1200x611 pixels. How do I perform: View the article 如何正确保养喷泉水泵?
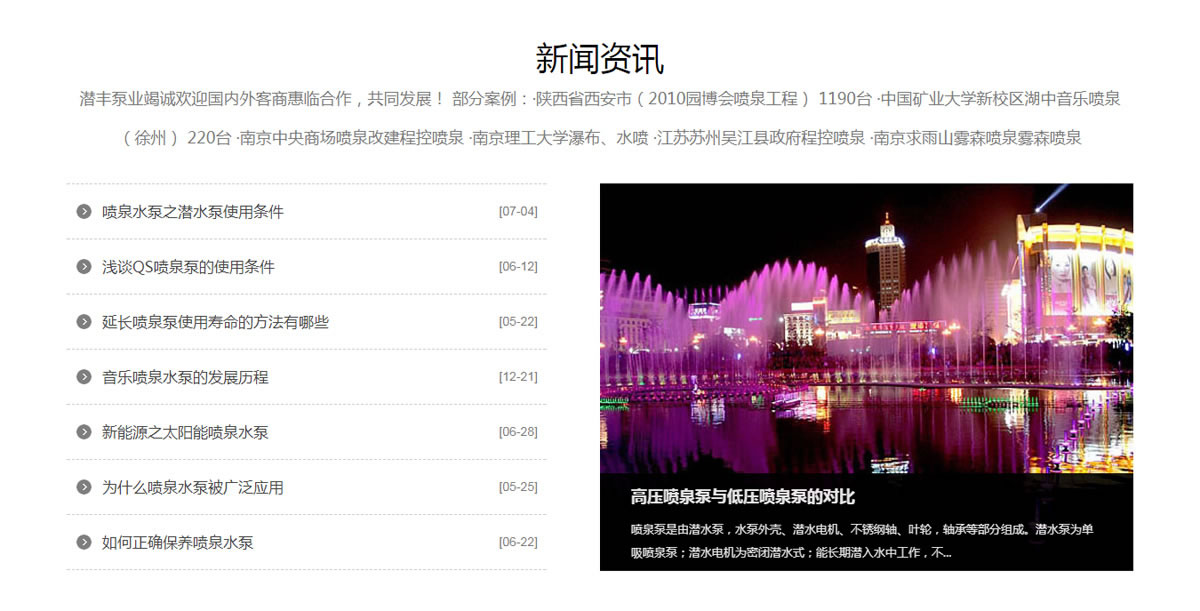click(178, 542)
